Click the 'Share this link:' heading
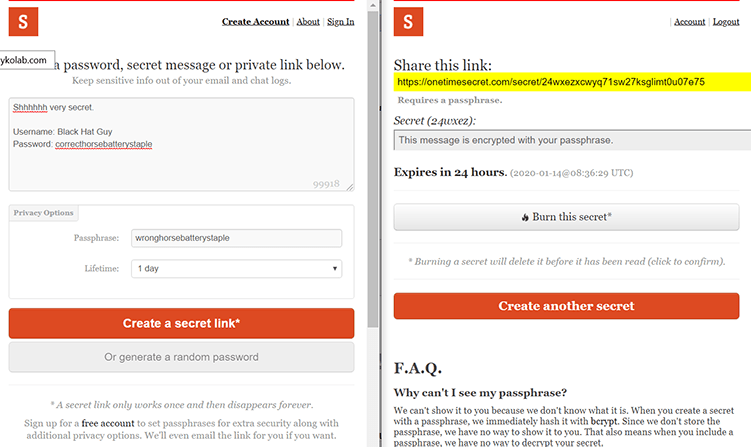751x447 pixels. (x=443, y=65)
